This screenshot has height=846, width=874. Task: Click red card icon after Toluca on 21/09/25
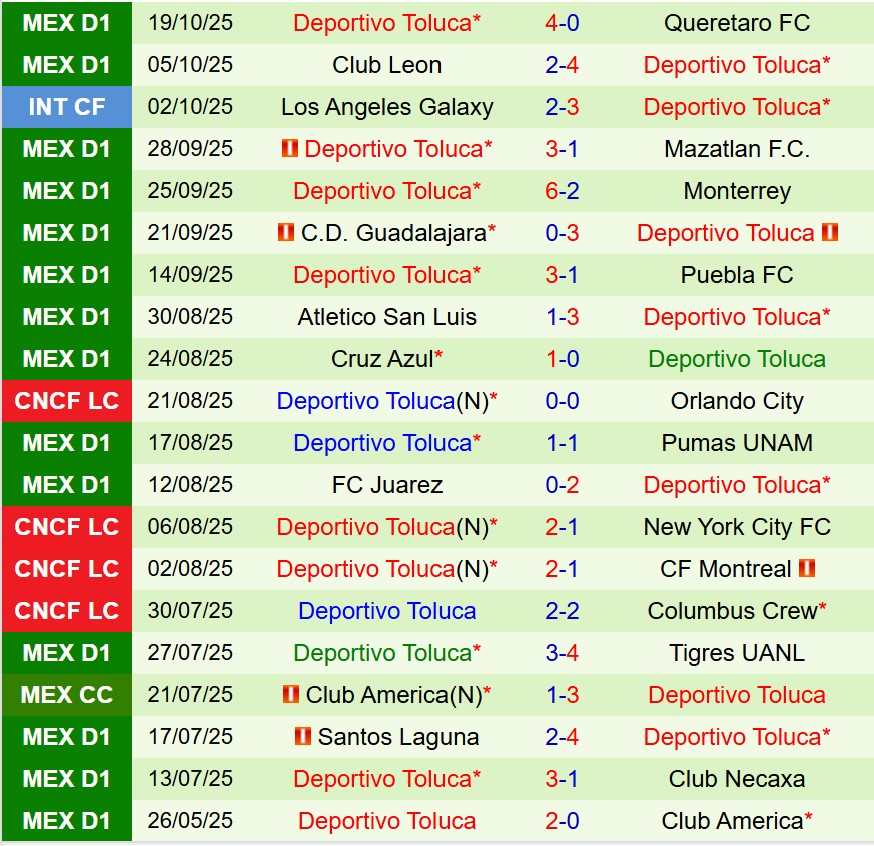point(829,233)
